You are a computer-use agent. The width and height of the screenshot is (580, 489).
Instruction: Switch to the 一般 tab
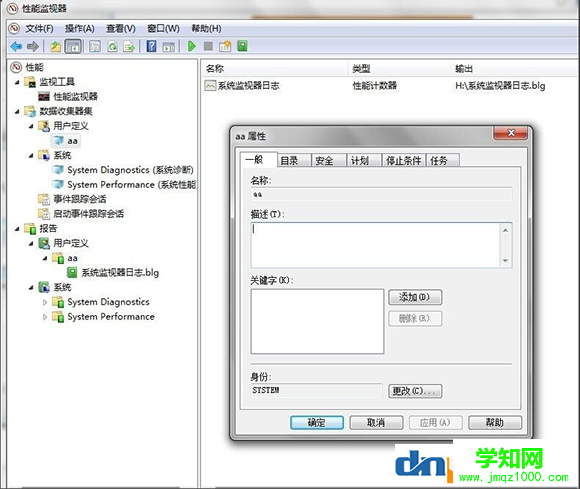[x=258, y=160]
